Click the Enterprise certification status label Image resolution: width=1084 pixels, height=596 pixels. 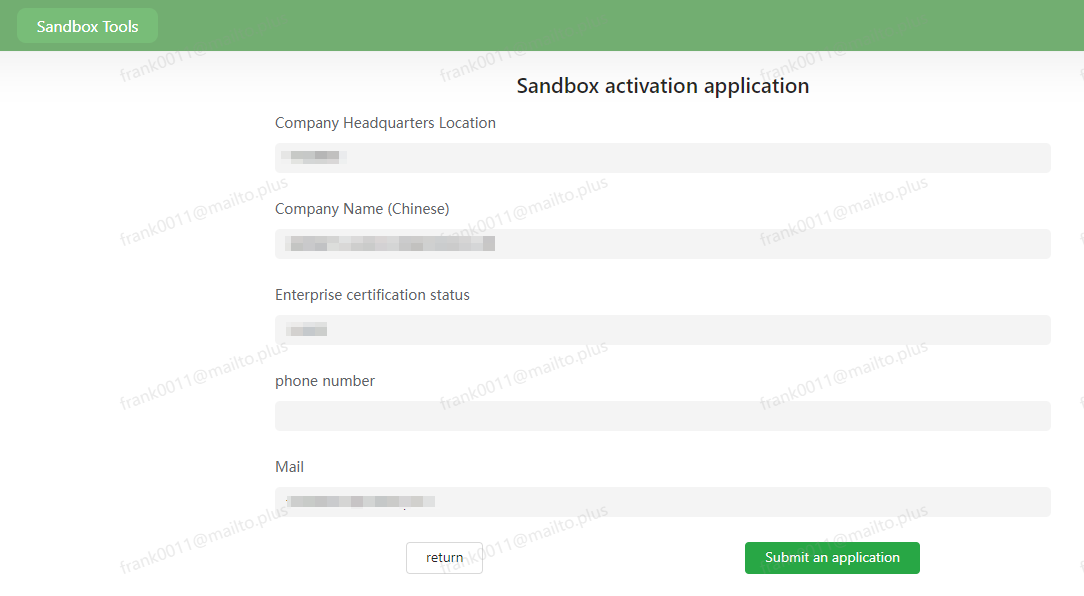[x=372, y=295]
